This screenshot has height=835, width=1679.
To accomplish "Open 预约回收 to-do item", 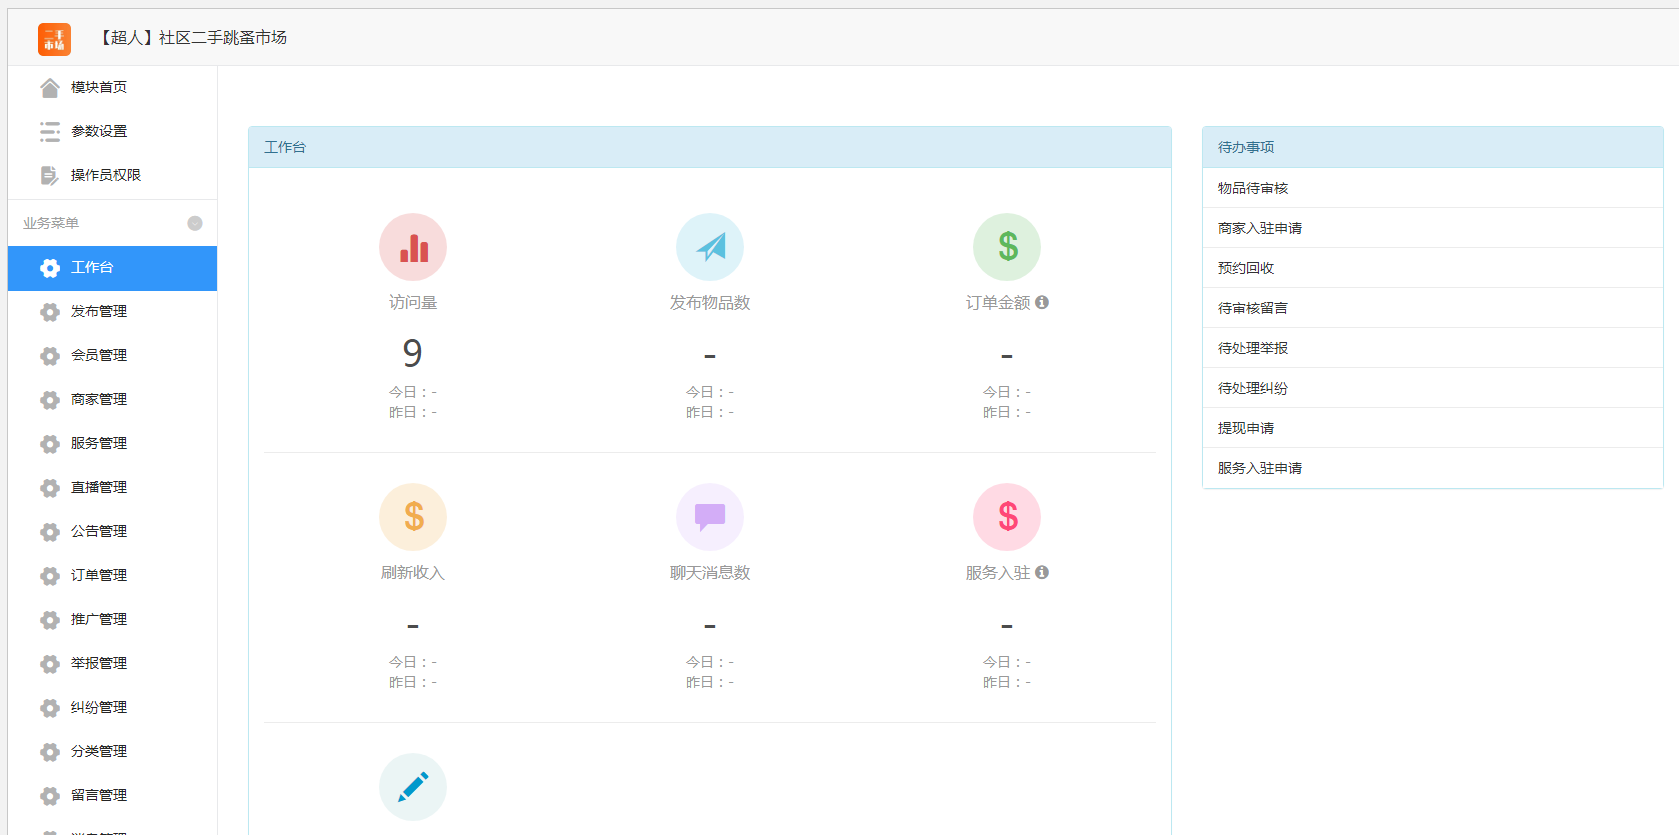I will click(1432, 268).
